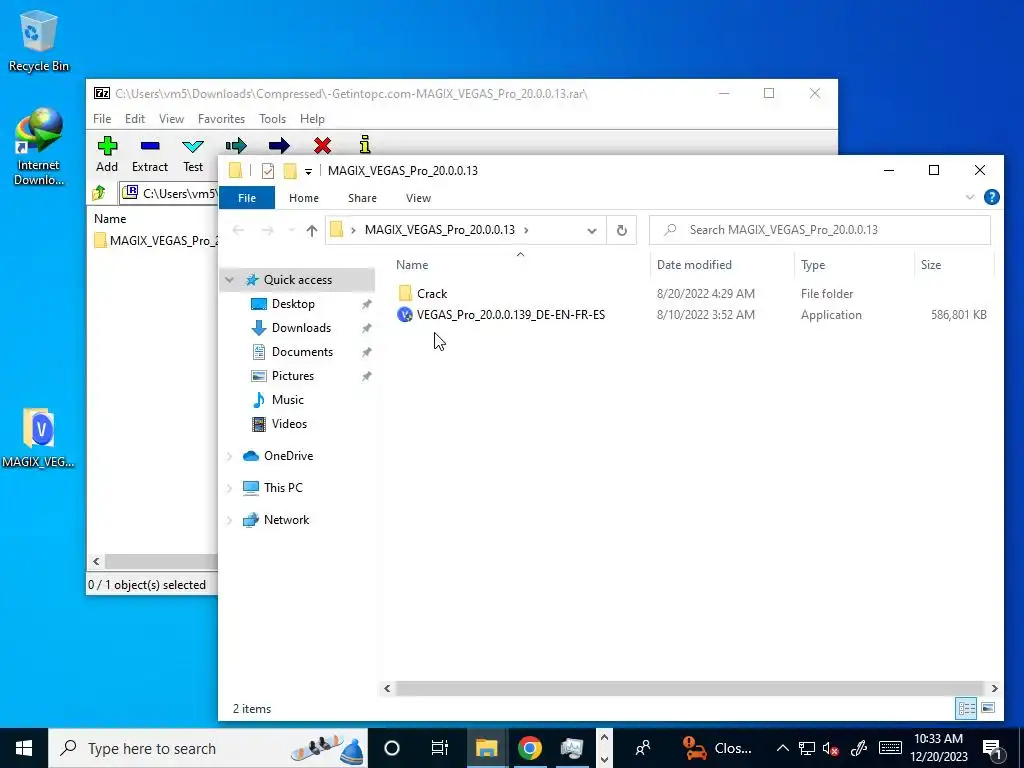1024x768 pixels.
Task: Select MAGIX_VEGAS_Pro folder in 7-Zip list
Action: tap(155, 241)
